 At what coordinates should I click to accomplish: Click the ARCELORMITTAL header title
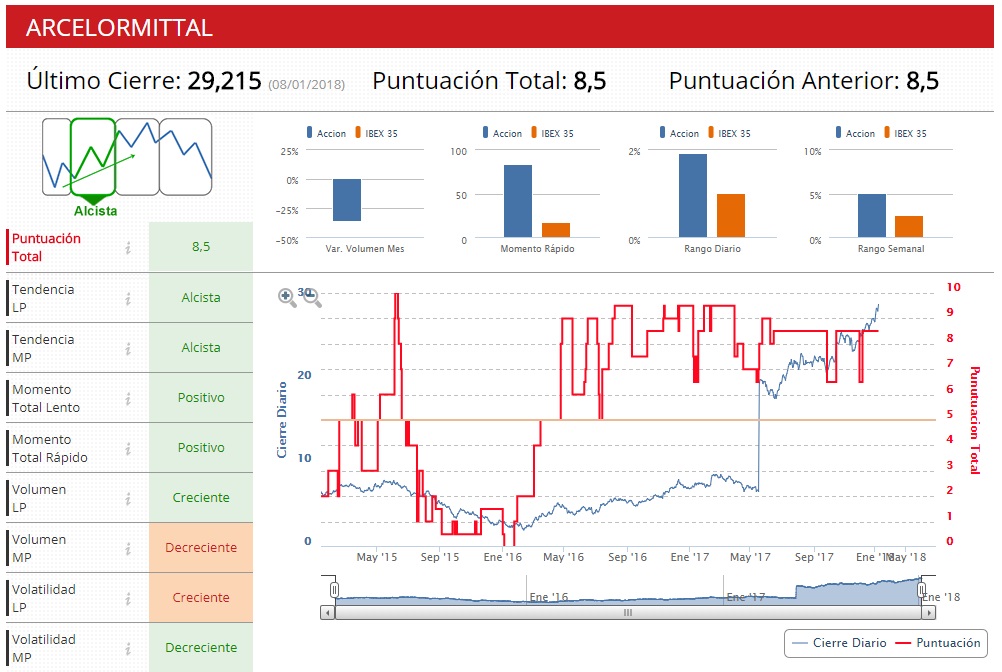coord(119,27)
